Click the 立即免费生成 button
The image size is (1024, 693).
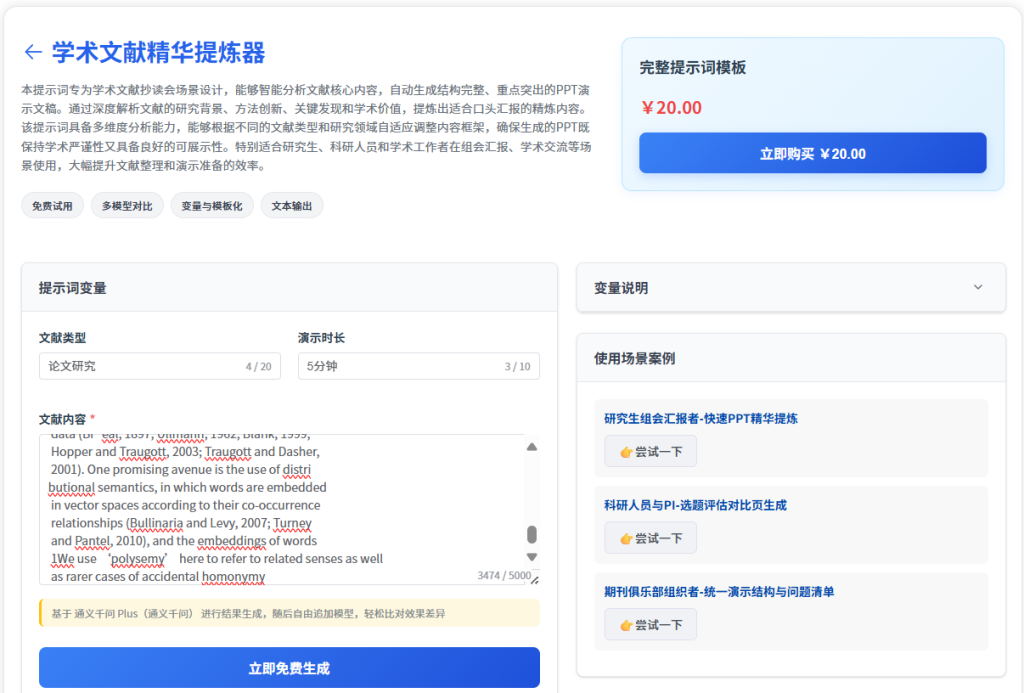click(x=289, y=668)
